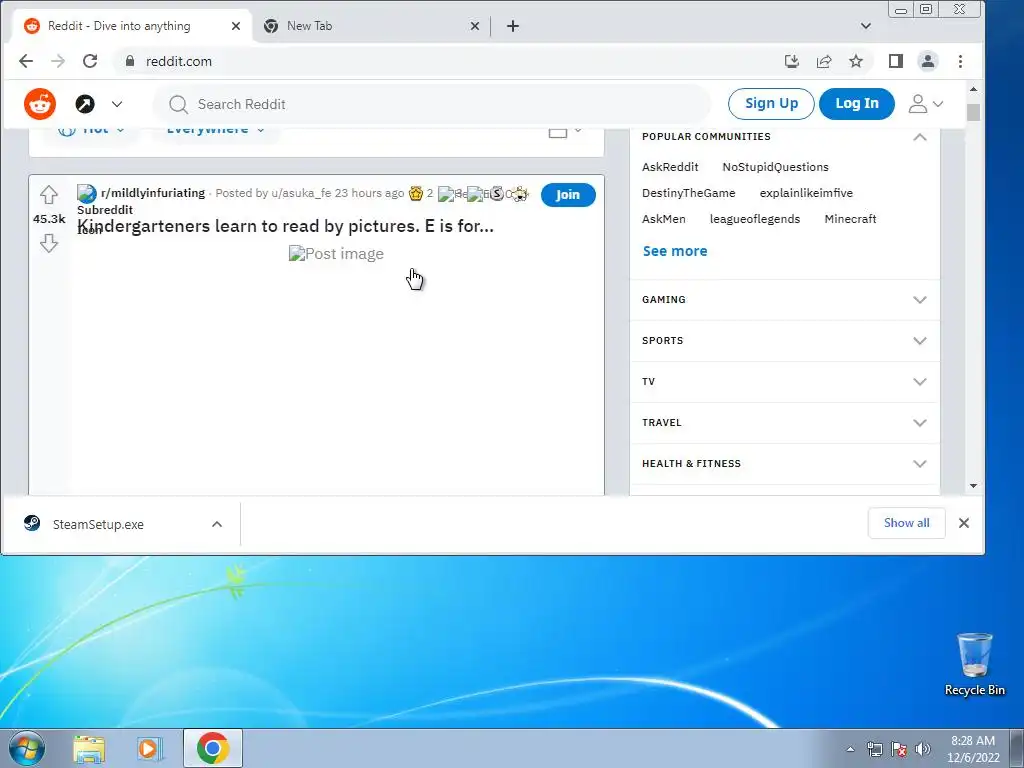Click Show all downloads
1024x768 pixels.
906,523
